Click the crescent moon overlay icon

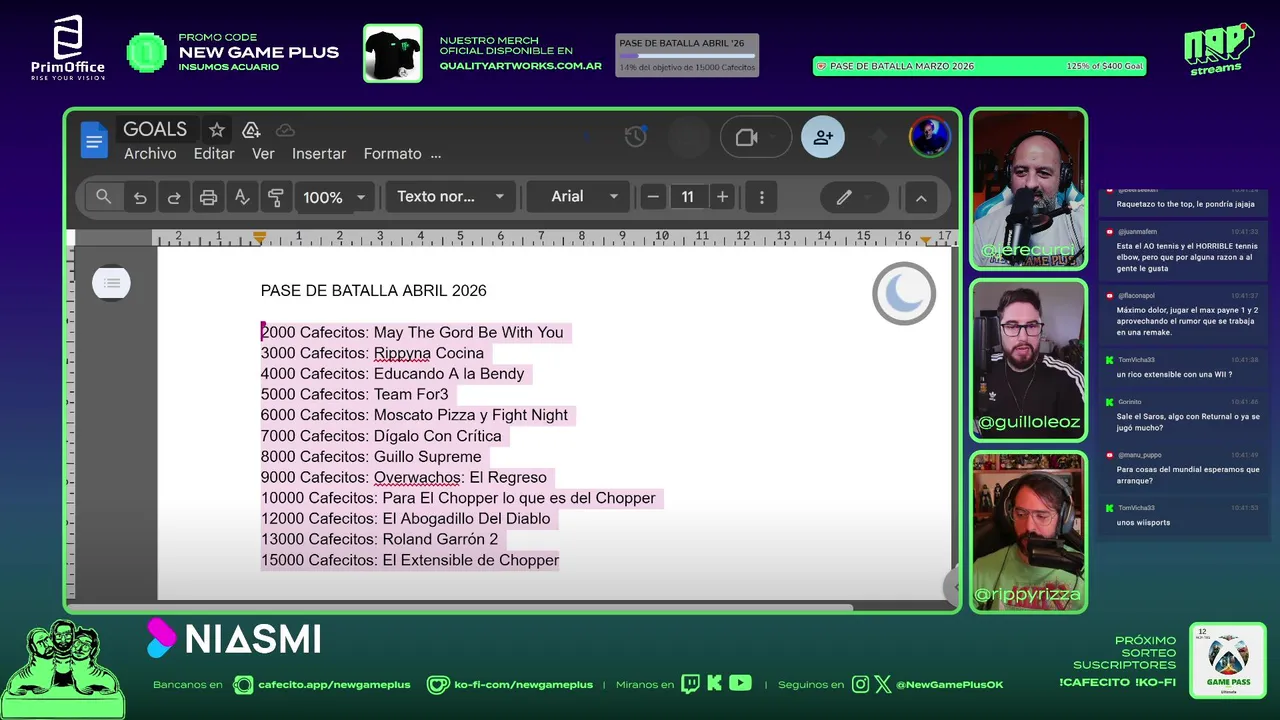click(904, 293)
